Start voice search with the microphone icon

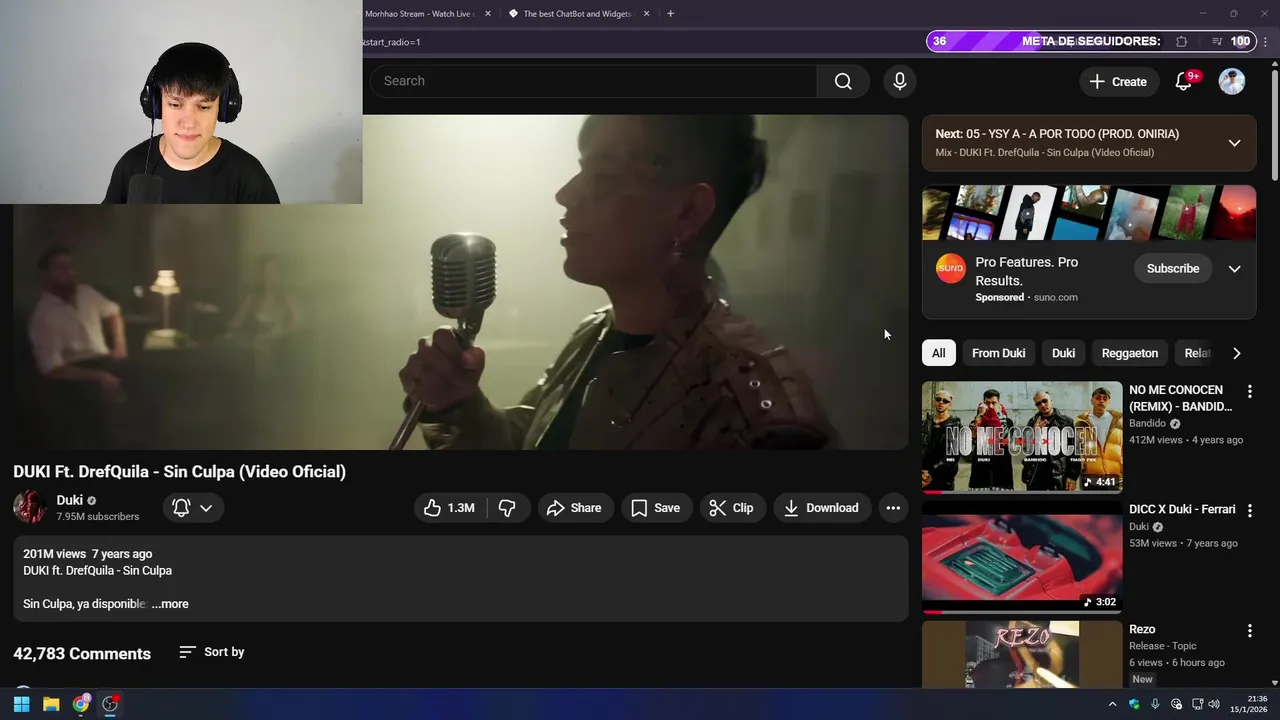point(900,81)
